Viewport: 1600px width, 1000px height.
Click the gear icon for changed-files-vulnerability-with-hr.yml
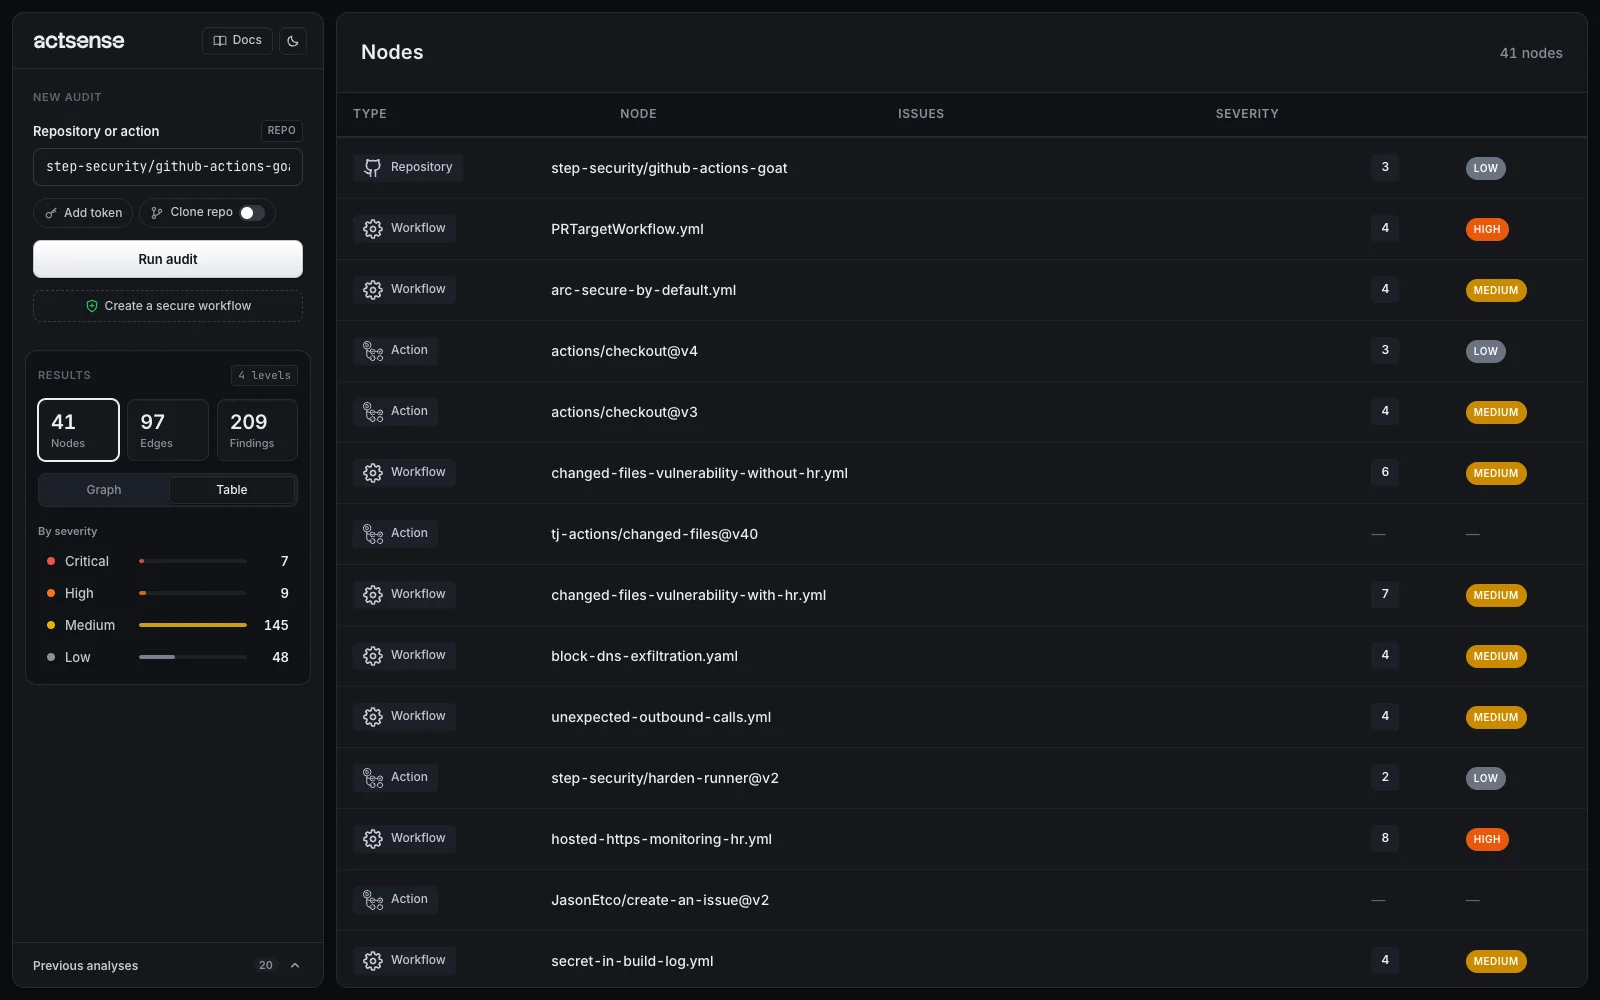(x=373, y=595)
